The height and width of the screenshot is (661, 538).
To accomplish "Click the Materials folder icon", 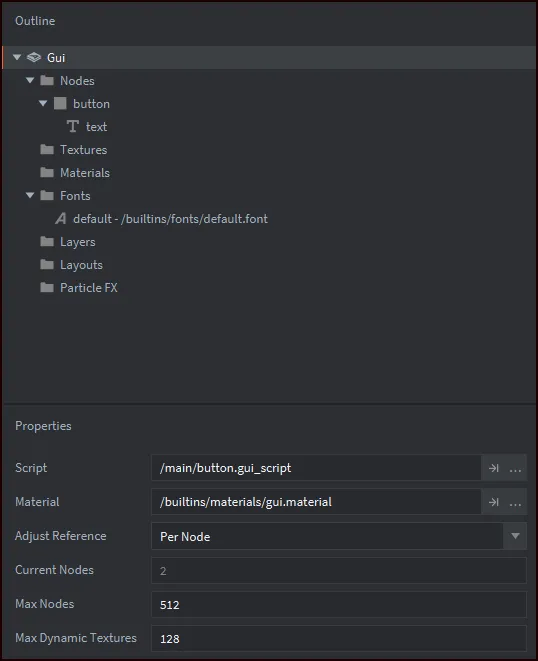I will click(47, 172).
